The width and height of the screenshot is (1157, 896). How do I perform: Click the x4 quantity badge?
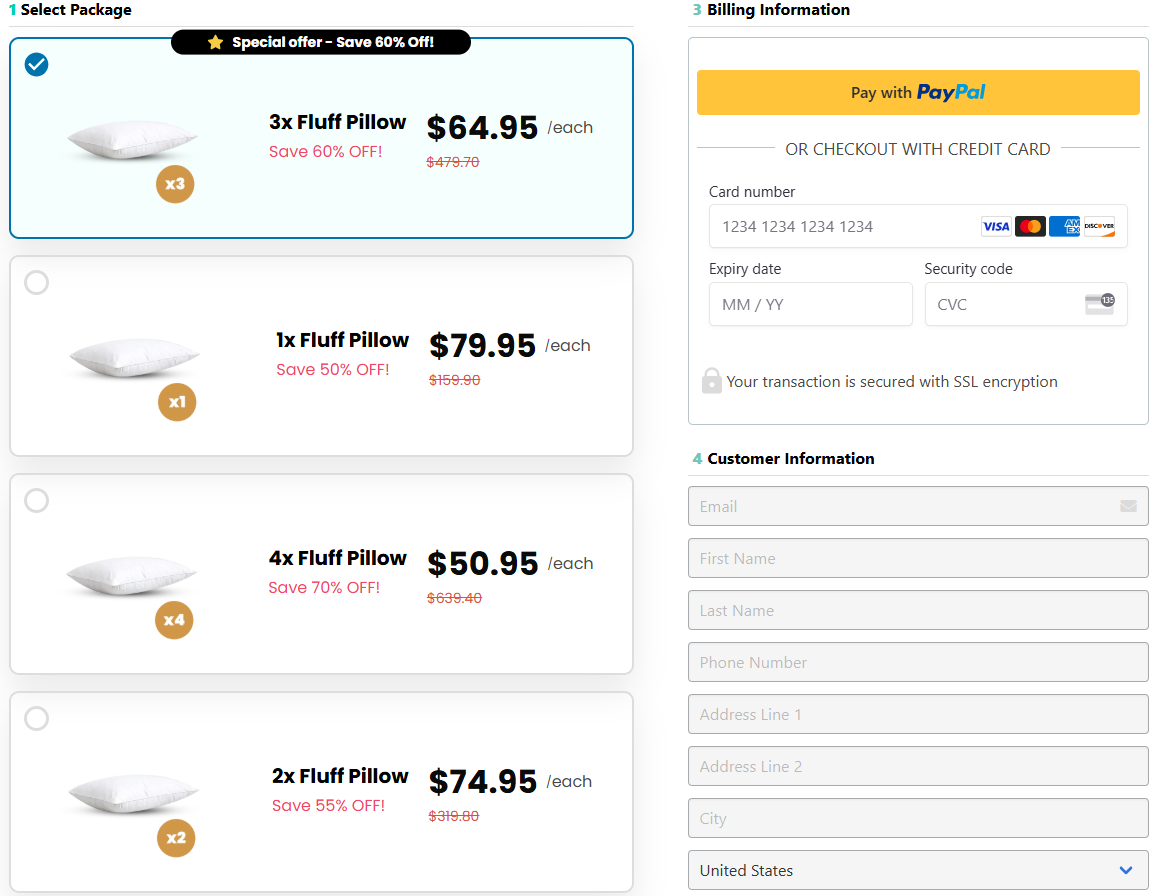click(174, 620)
